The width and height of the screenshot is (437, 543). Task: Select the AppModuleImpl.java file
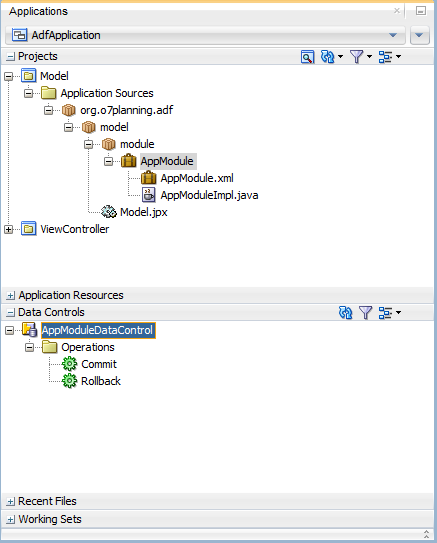pos(209,195)
